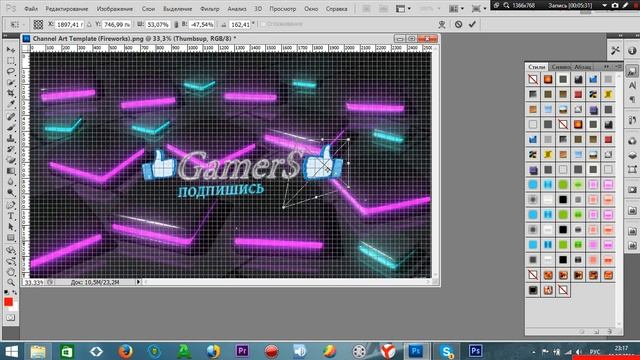This screenshot has width=640, height=360.
Task: Clear style button in Styles panel
Action: click(x=582, y=331)
